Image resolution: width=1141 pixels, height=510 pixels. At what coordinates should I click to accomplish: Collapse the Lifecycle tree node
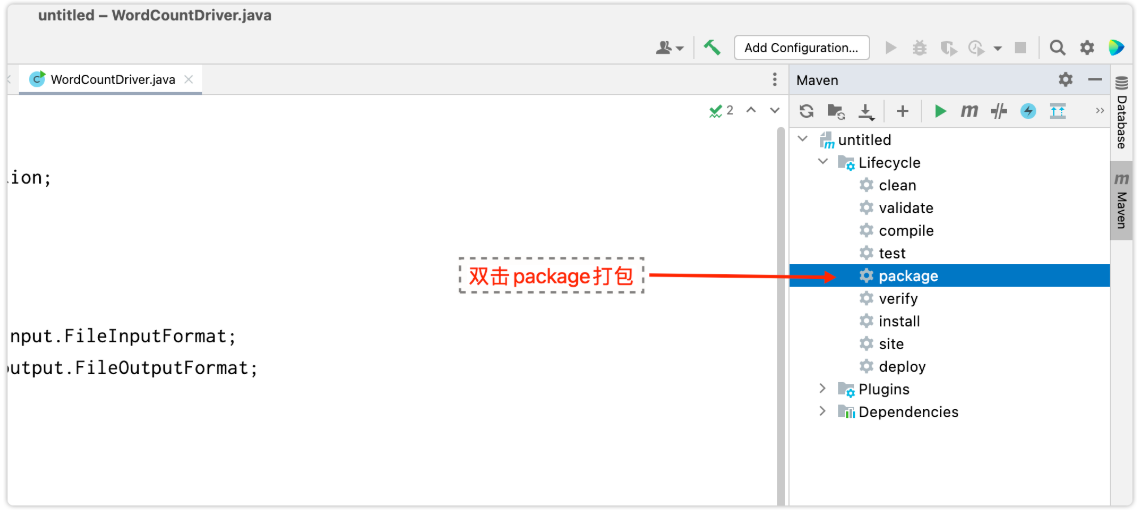coord(823,162)
